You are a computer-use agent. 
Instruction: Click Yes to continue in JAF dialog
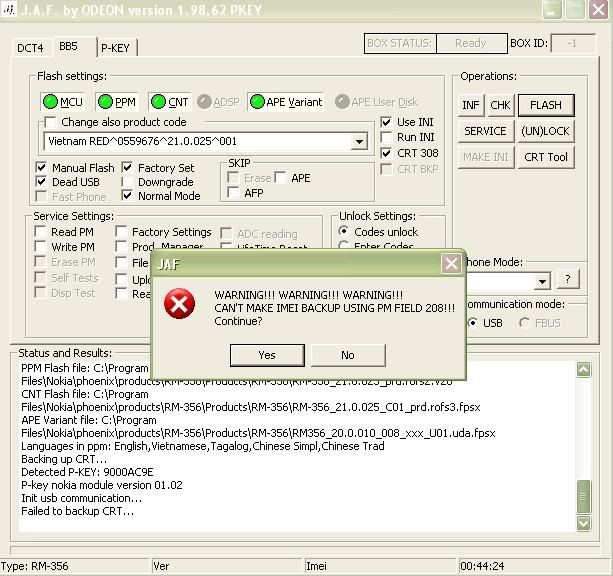click(267, 355)
